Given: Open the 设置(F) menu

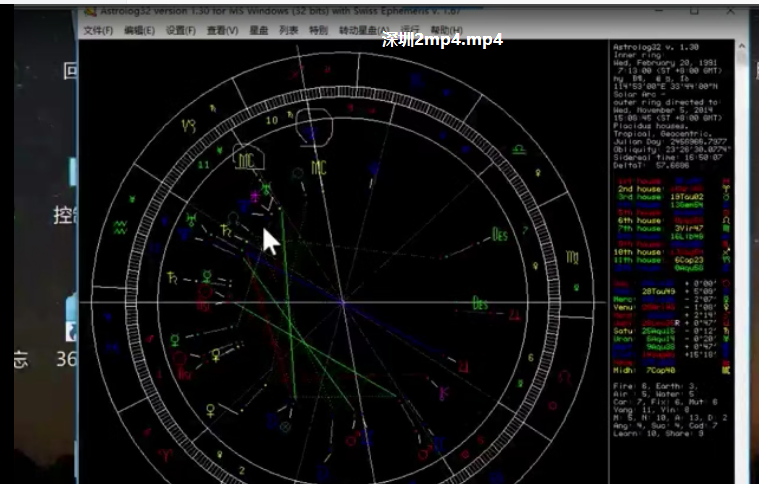Looking at the screenshot, I should (181, 30).
